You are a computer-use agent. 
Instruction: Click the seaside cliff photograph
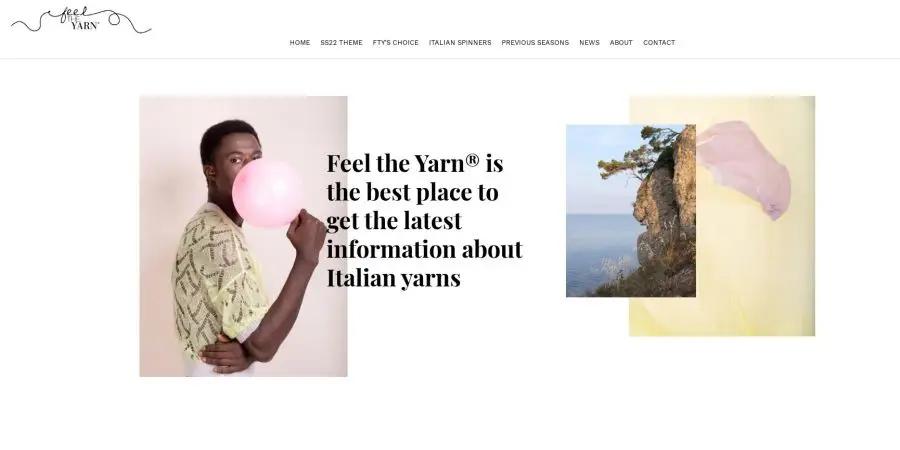point(631,211)
